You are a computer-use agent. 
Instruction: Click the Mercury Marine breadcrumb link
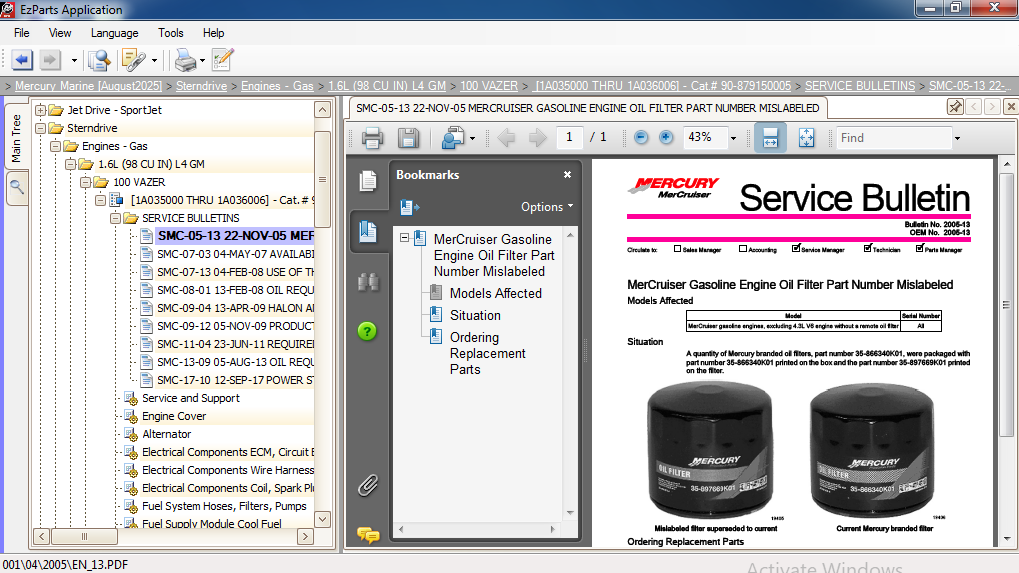coord(88,86)
